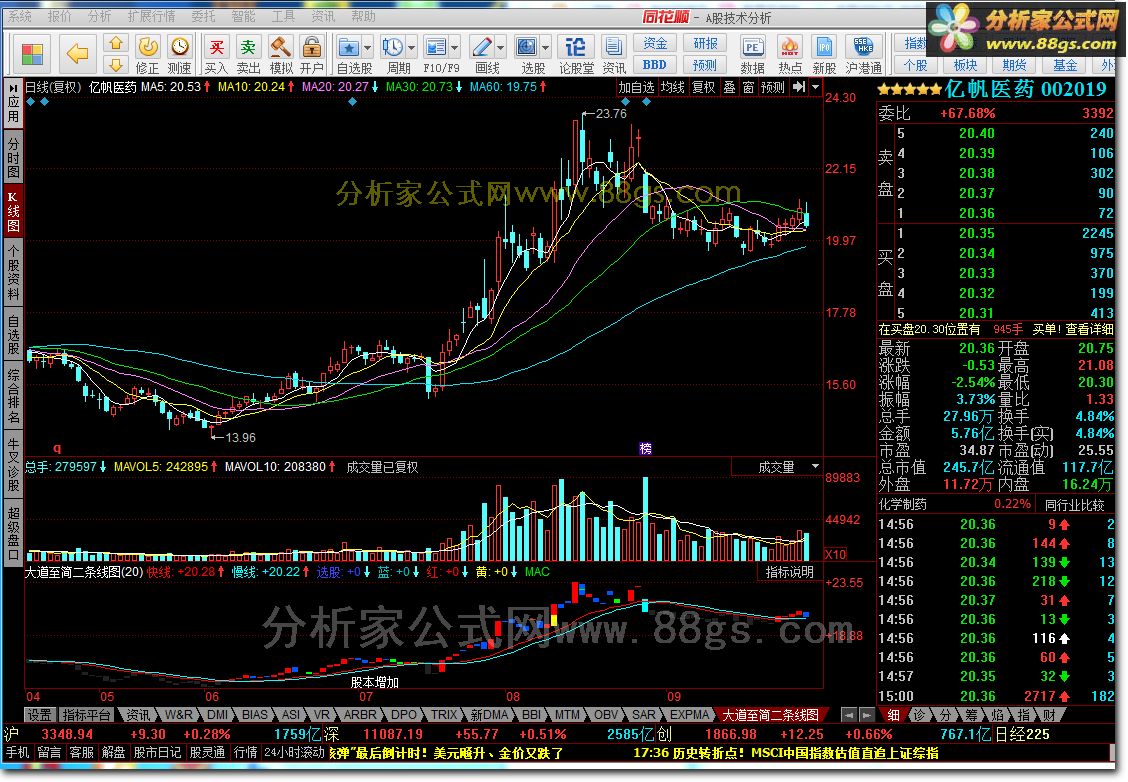1128x782 pixels.
Task: Click the red 买入 buy icon
Action: click(x=216, y=47)
